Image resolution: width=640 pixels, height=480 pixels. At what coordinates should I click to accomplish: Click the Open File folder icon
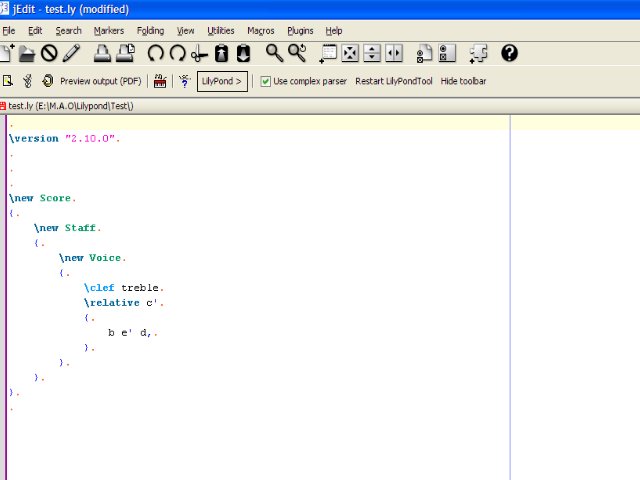tap(27, 53)
